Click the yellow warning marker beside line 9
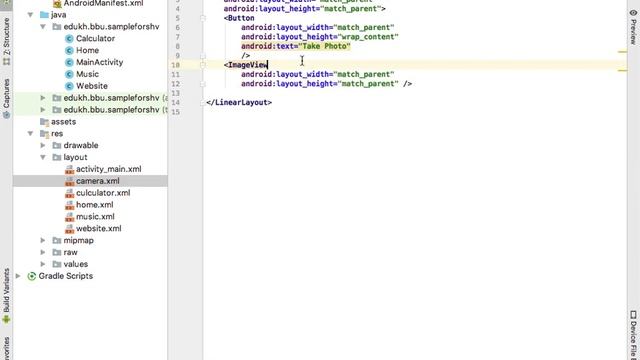 point(622,52)
